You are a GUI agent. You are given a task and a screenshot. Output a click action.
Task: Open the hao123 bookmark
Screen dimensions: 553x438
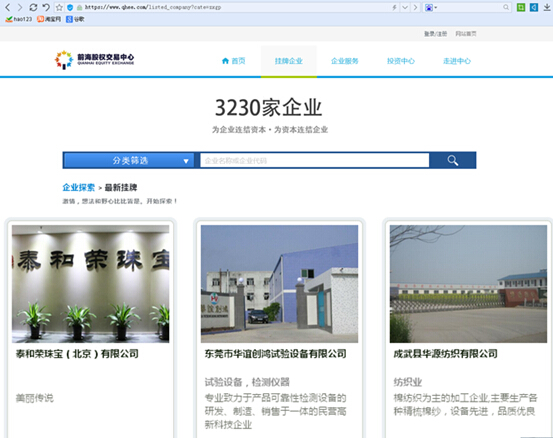pyautogui.click(x=19, y=19)
